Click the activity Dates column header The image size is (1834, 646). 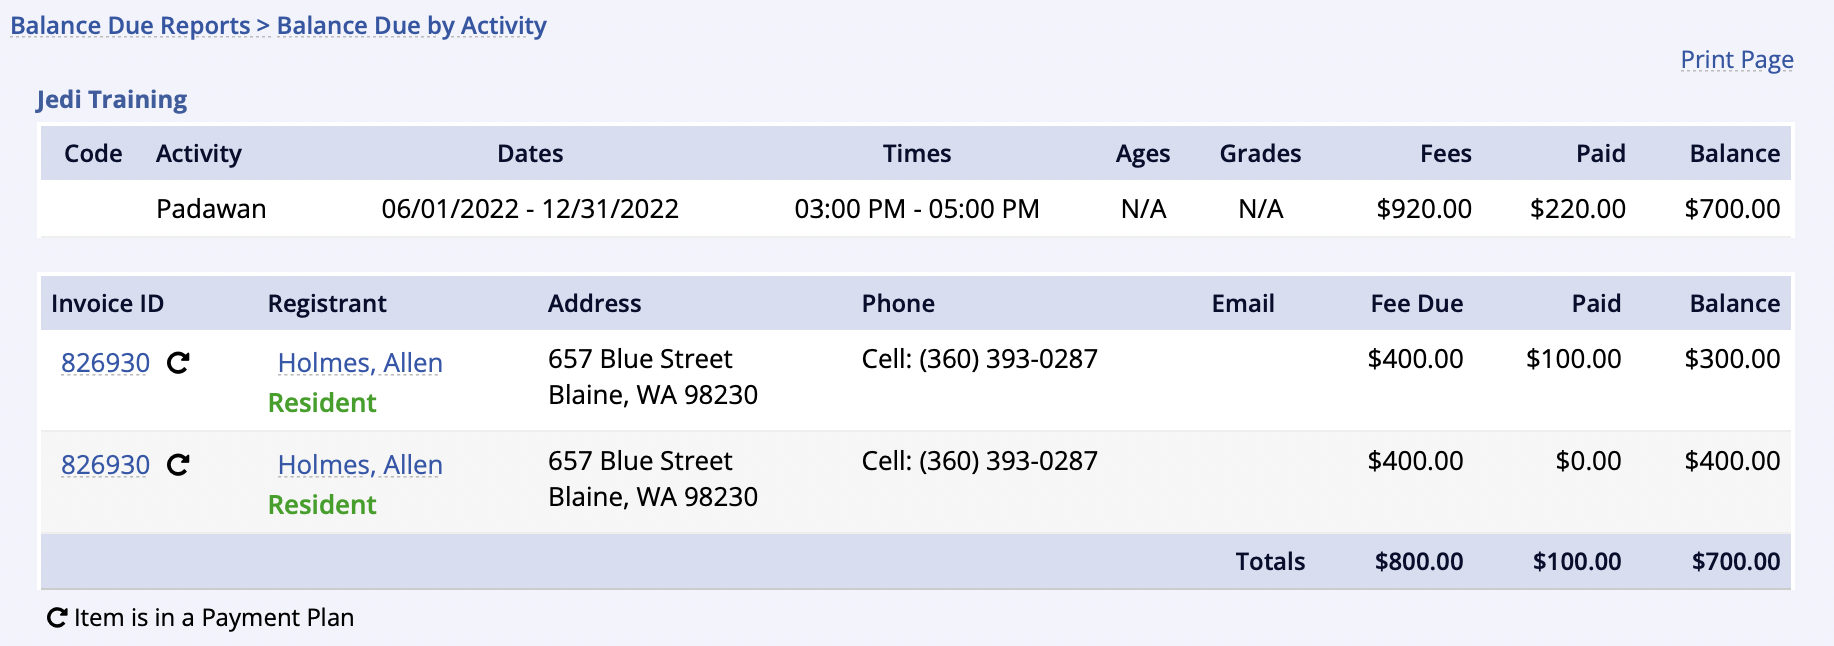point(530,154)
